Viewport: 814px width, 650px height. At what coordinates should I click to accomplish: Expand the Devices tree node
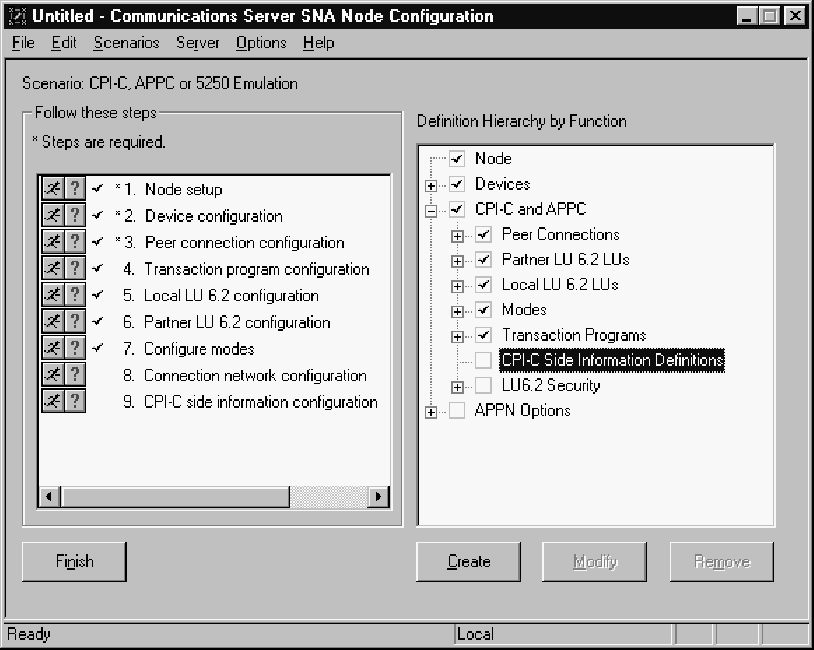pos(431,185)
